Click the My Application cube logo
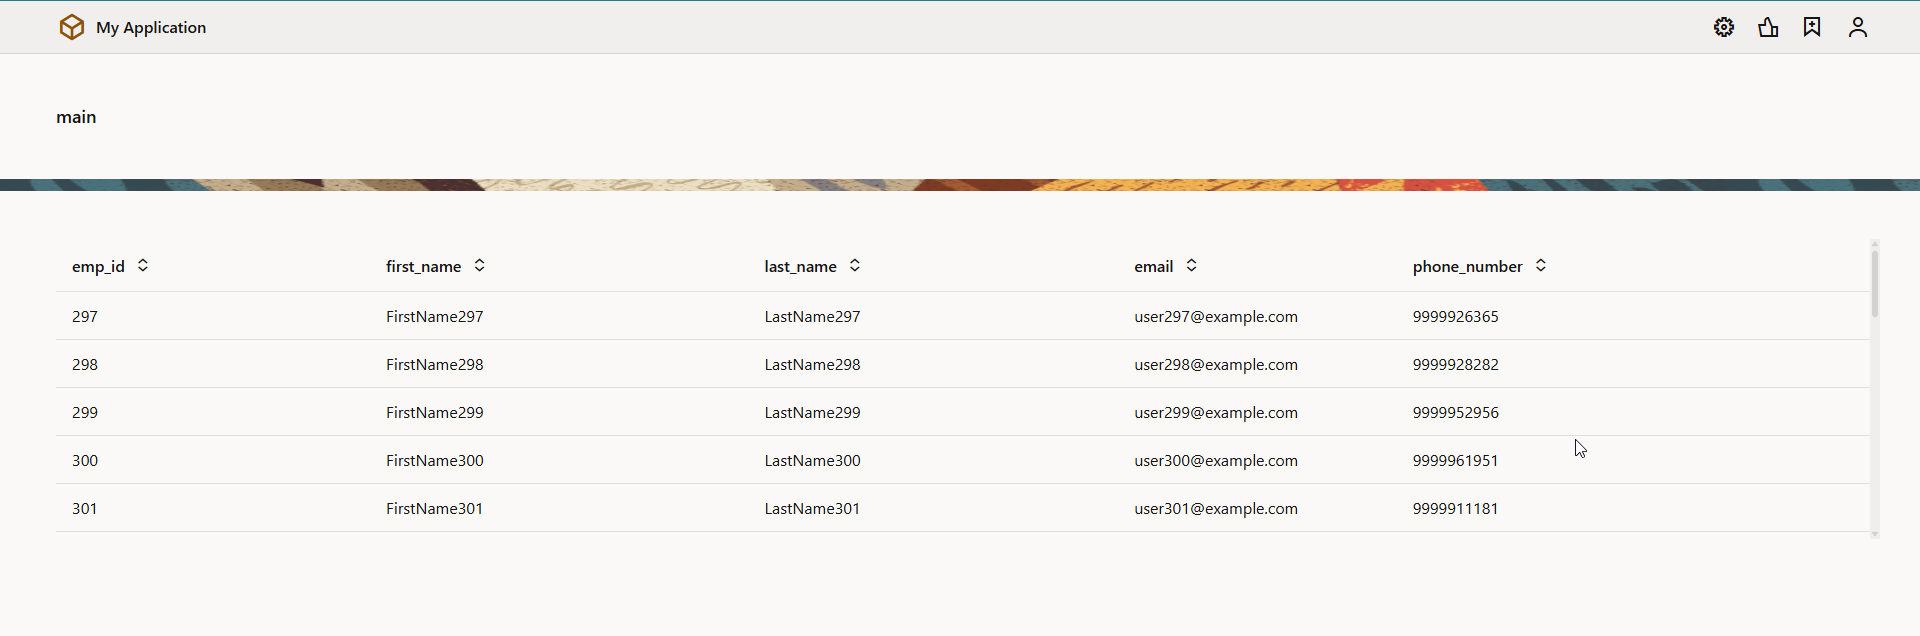Image resolution: width=1920 pixels, height=636 pixels. click(72, 27)
